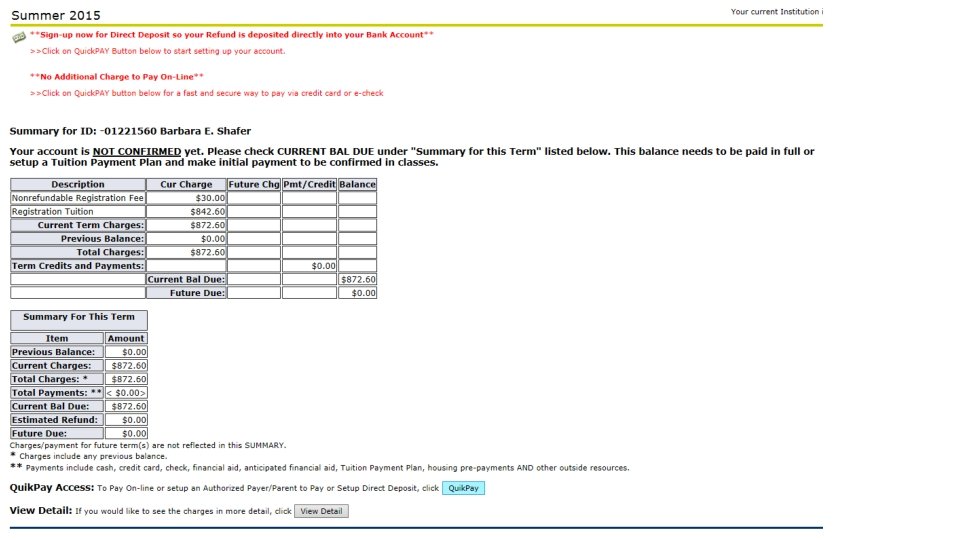The height and width of the screenshot is (540, 960).
Task: Click 'Future Due:' in term summary
Action: coord(57,433)
